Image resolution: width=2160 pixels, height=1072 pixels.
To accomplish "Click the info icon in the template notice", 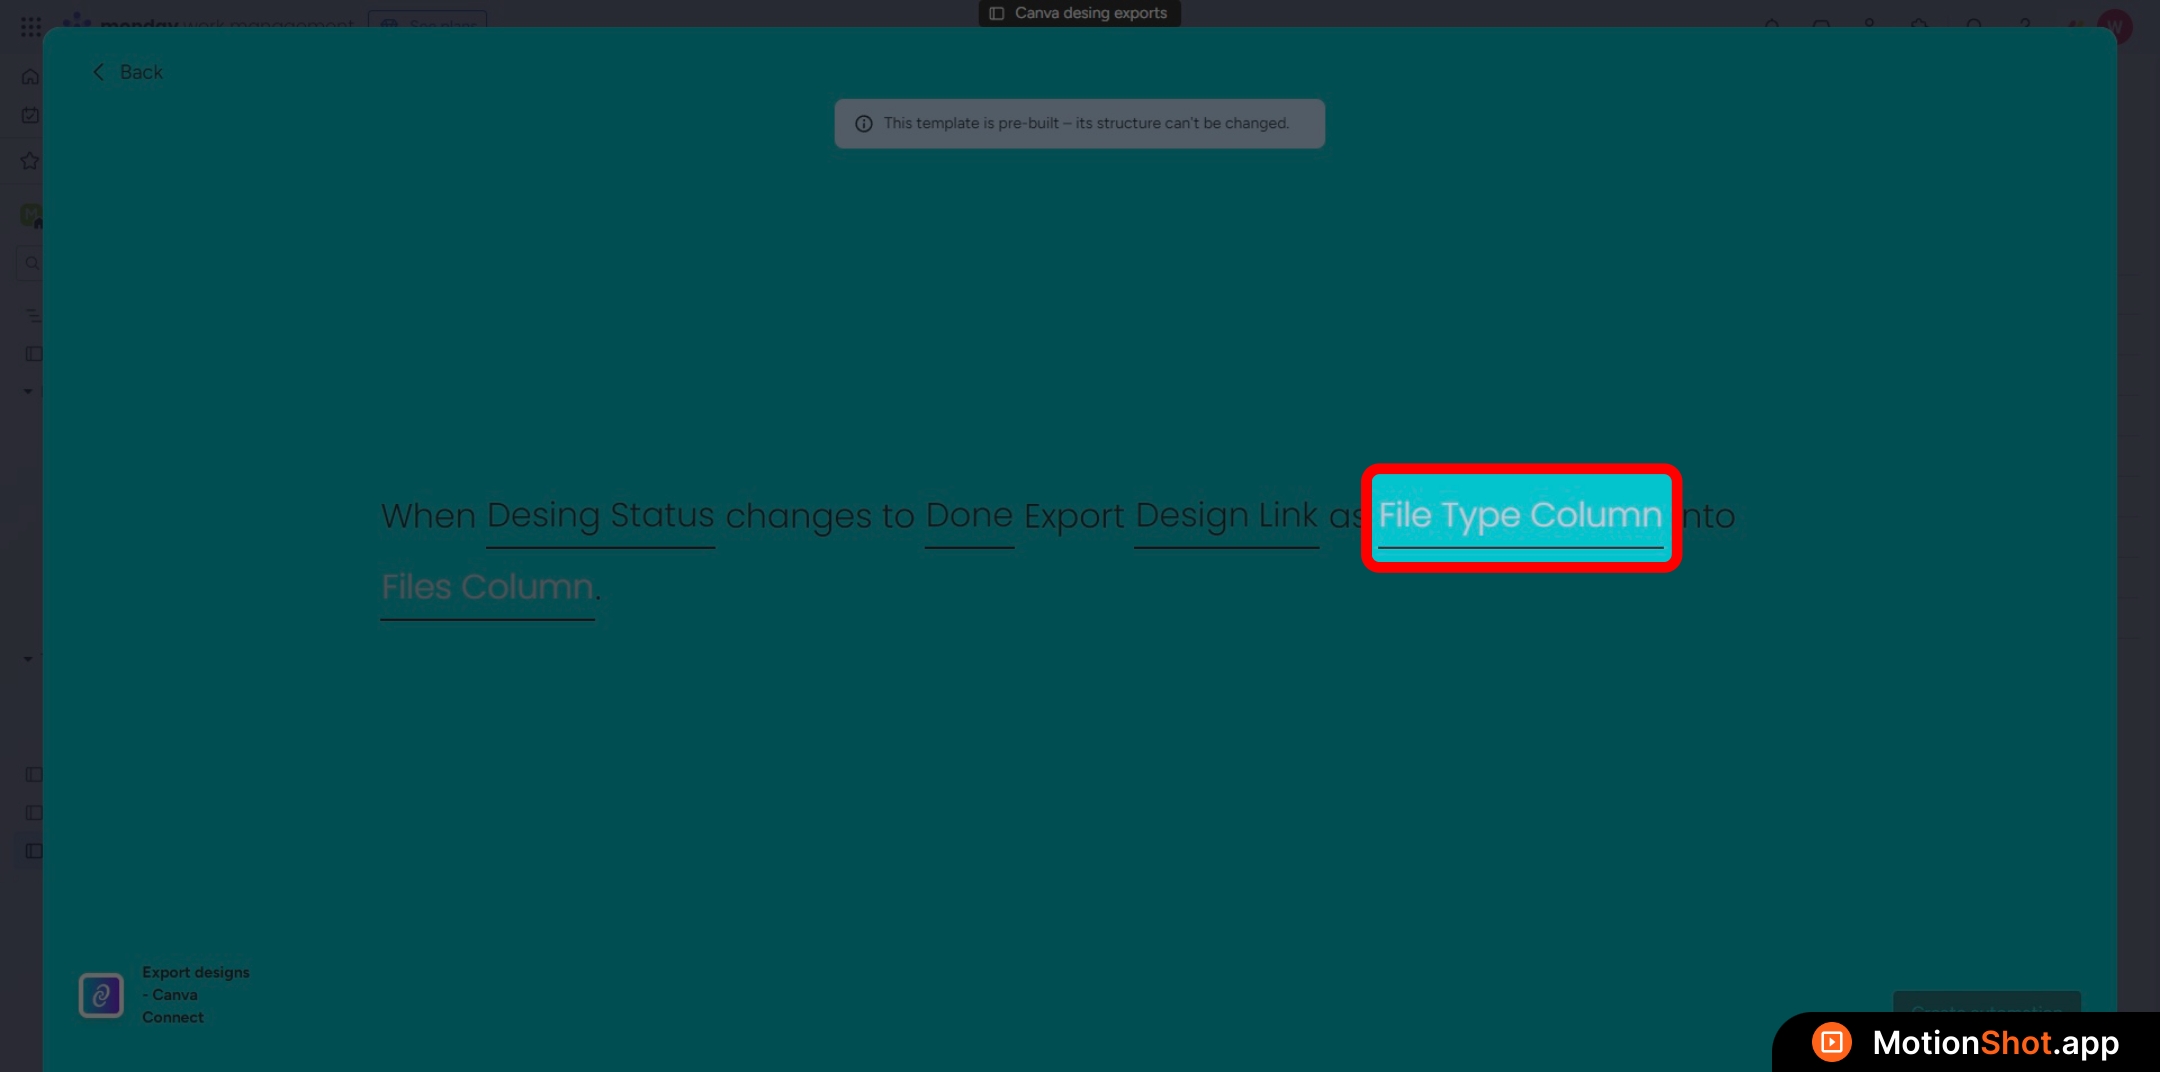I will point(864,124).
